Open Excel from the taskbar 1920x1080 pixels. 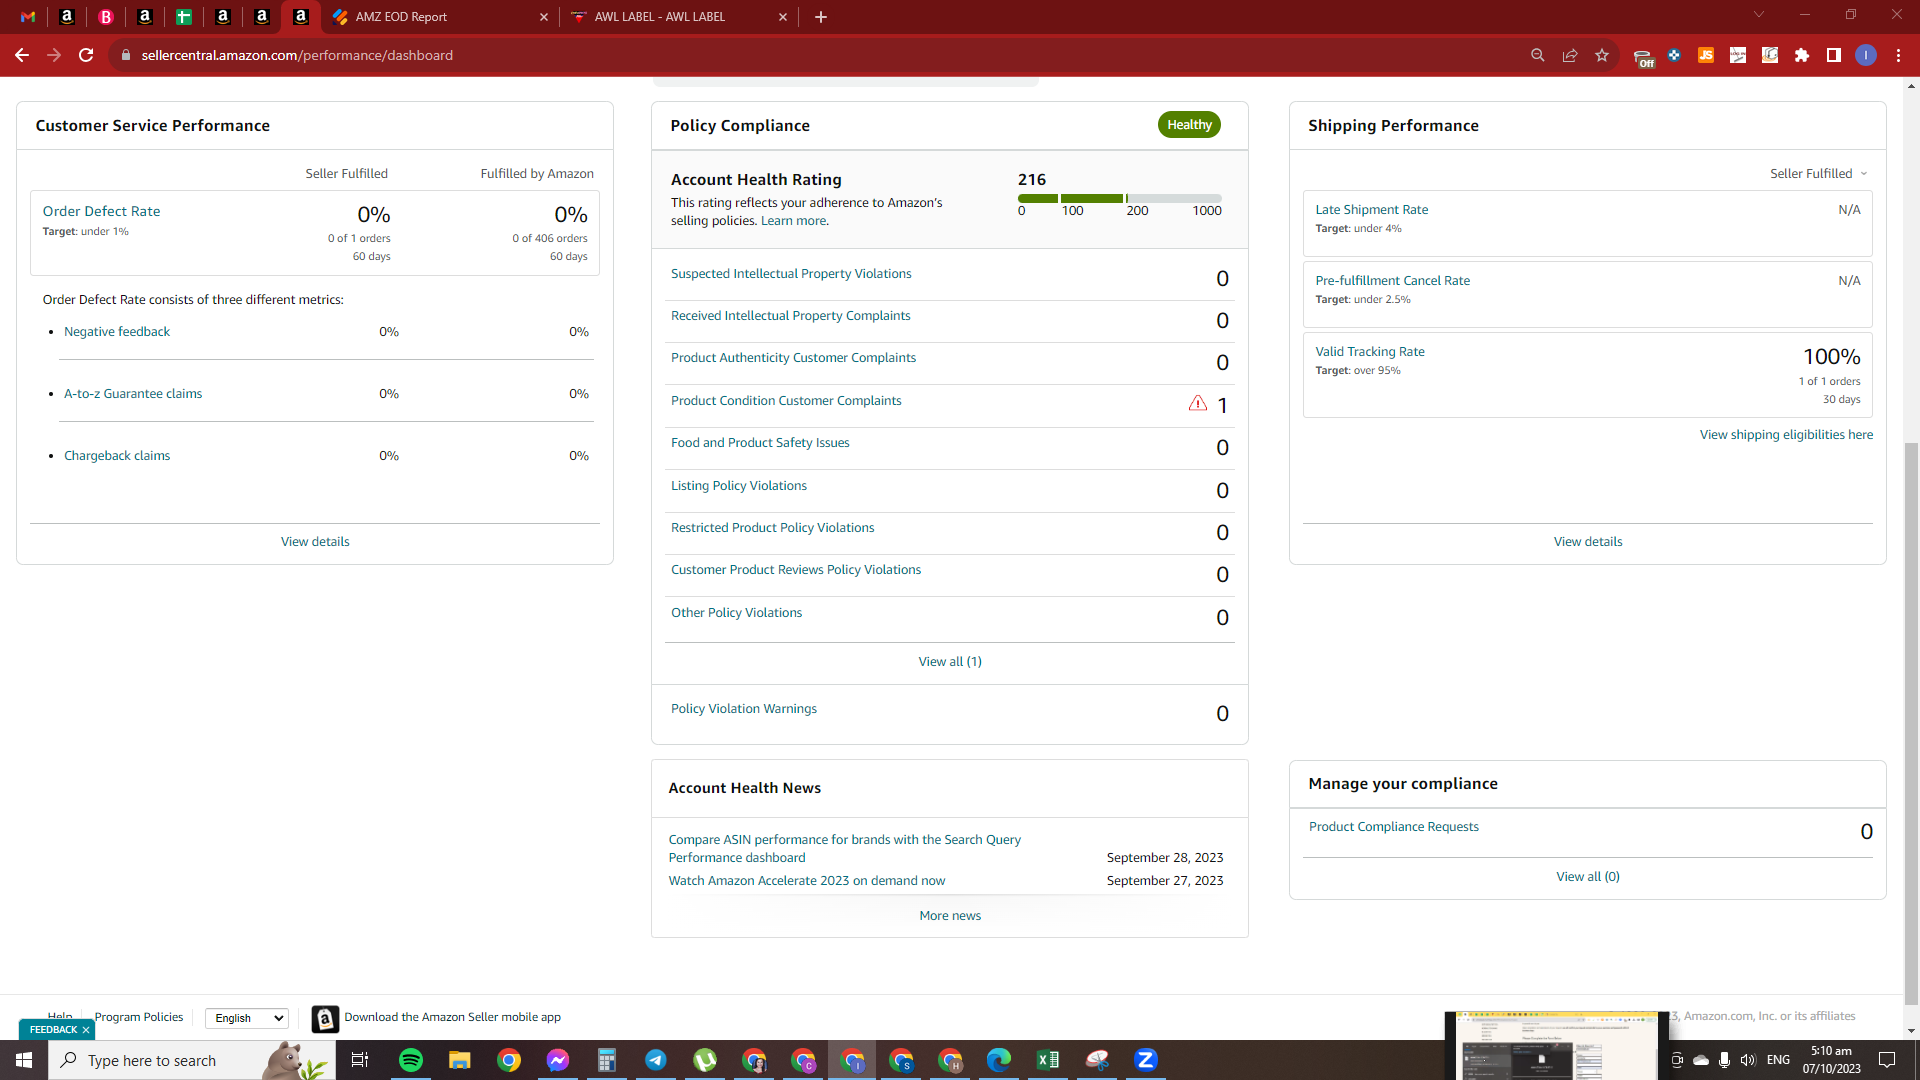[x=1048, y=1060]
